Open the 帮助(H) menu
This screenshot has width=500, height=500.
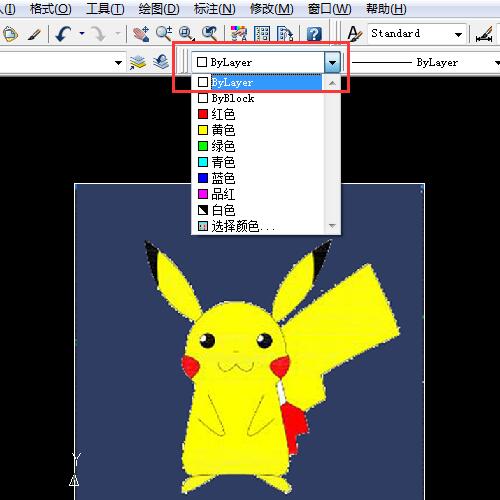coord(386,9)
